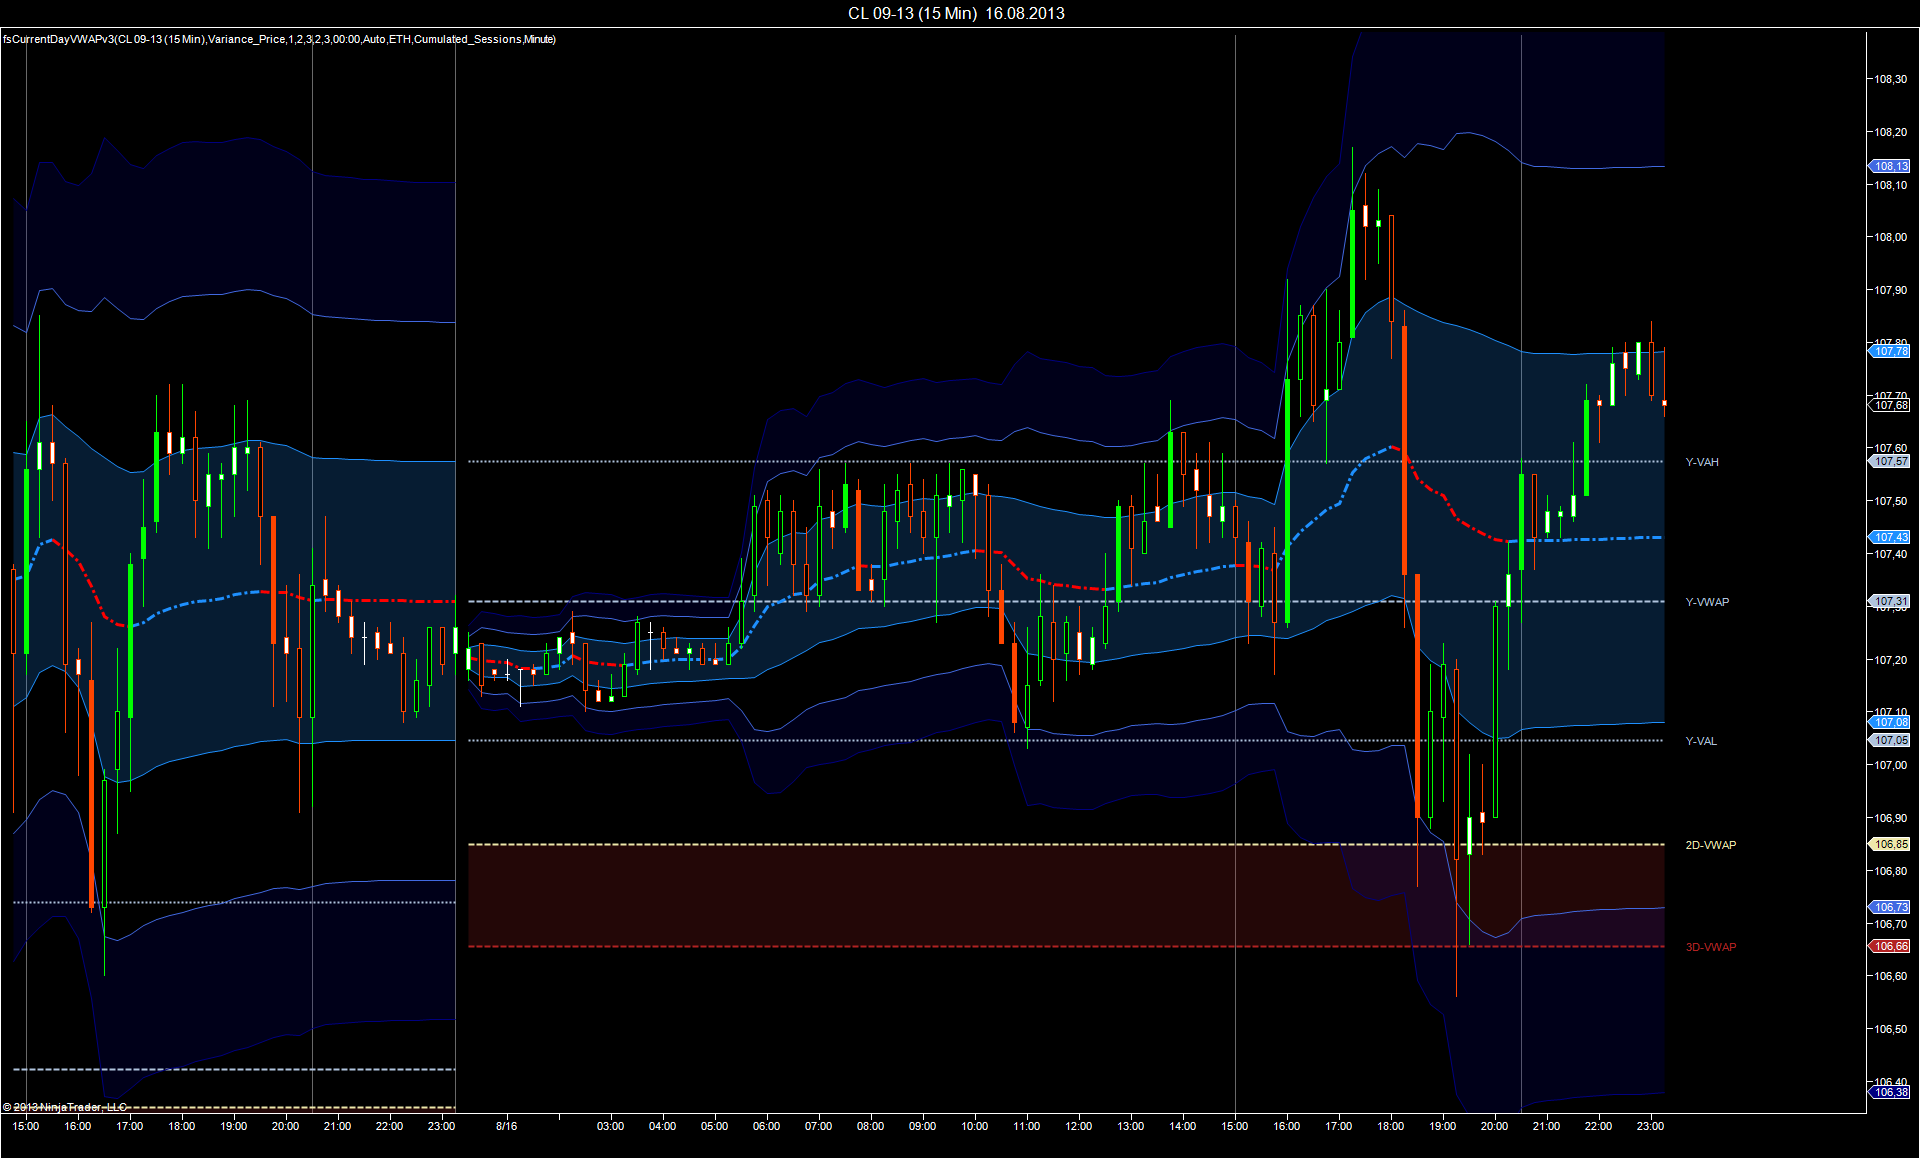
Task: Click the red 3D-VWAP label text
Action: tap(1710, 947)
